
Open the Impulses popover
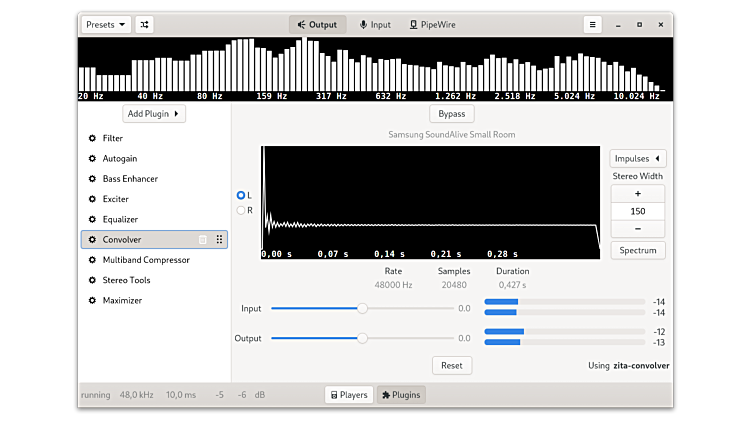point(637,158)
